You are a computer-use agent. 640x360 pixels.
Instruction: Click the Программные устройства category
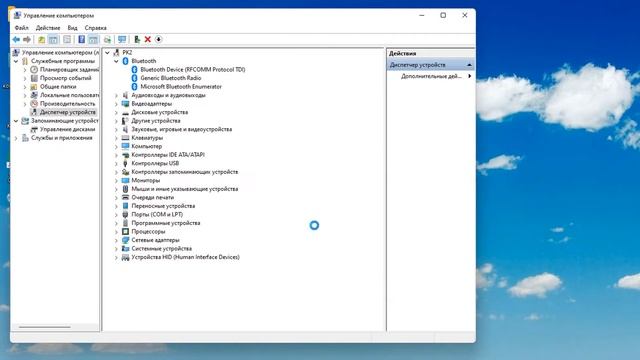tap(166, 223)
